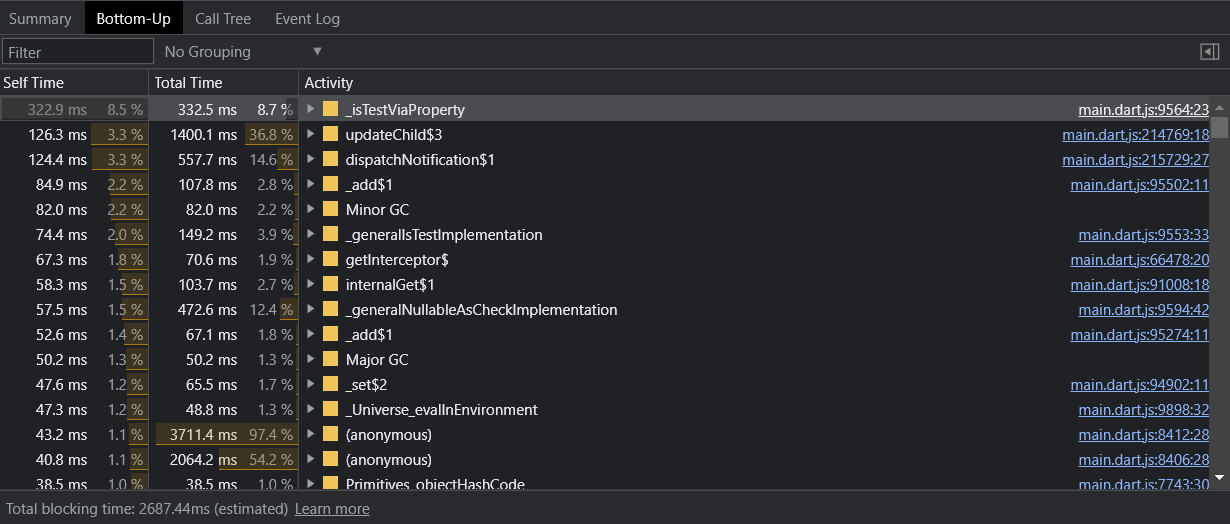Select the Bottom-Up tab
Image resolution: width=1230 pixels, height=524 pixels.
click(x=133, y=18)
